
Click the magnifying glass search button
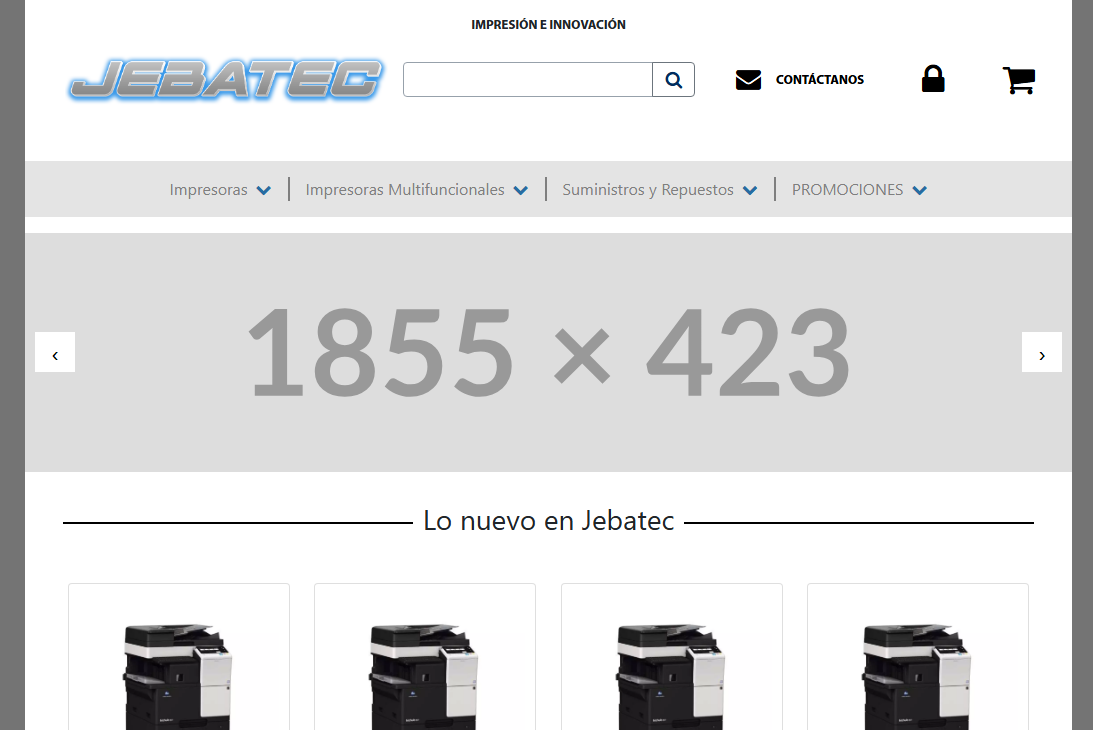(x=673, y=80)
